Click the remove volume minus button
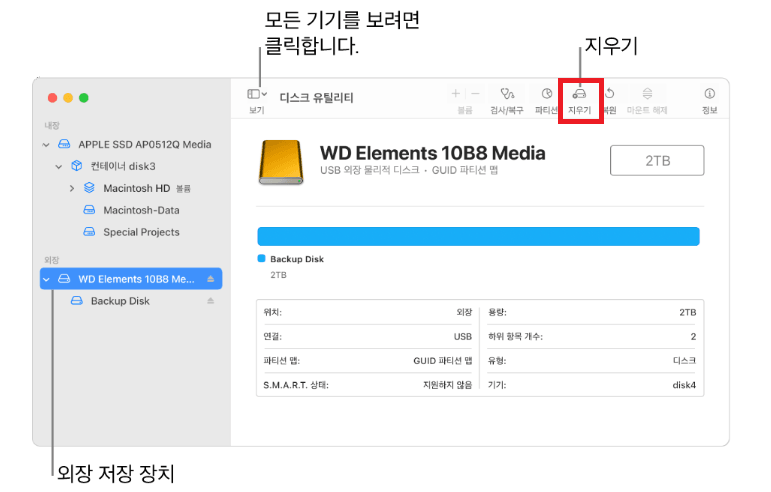 [475, 93]
